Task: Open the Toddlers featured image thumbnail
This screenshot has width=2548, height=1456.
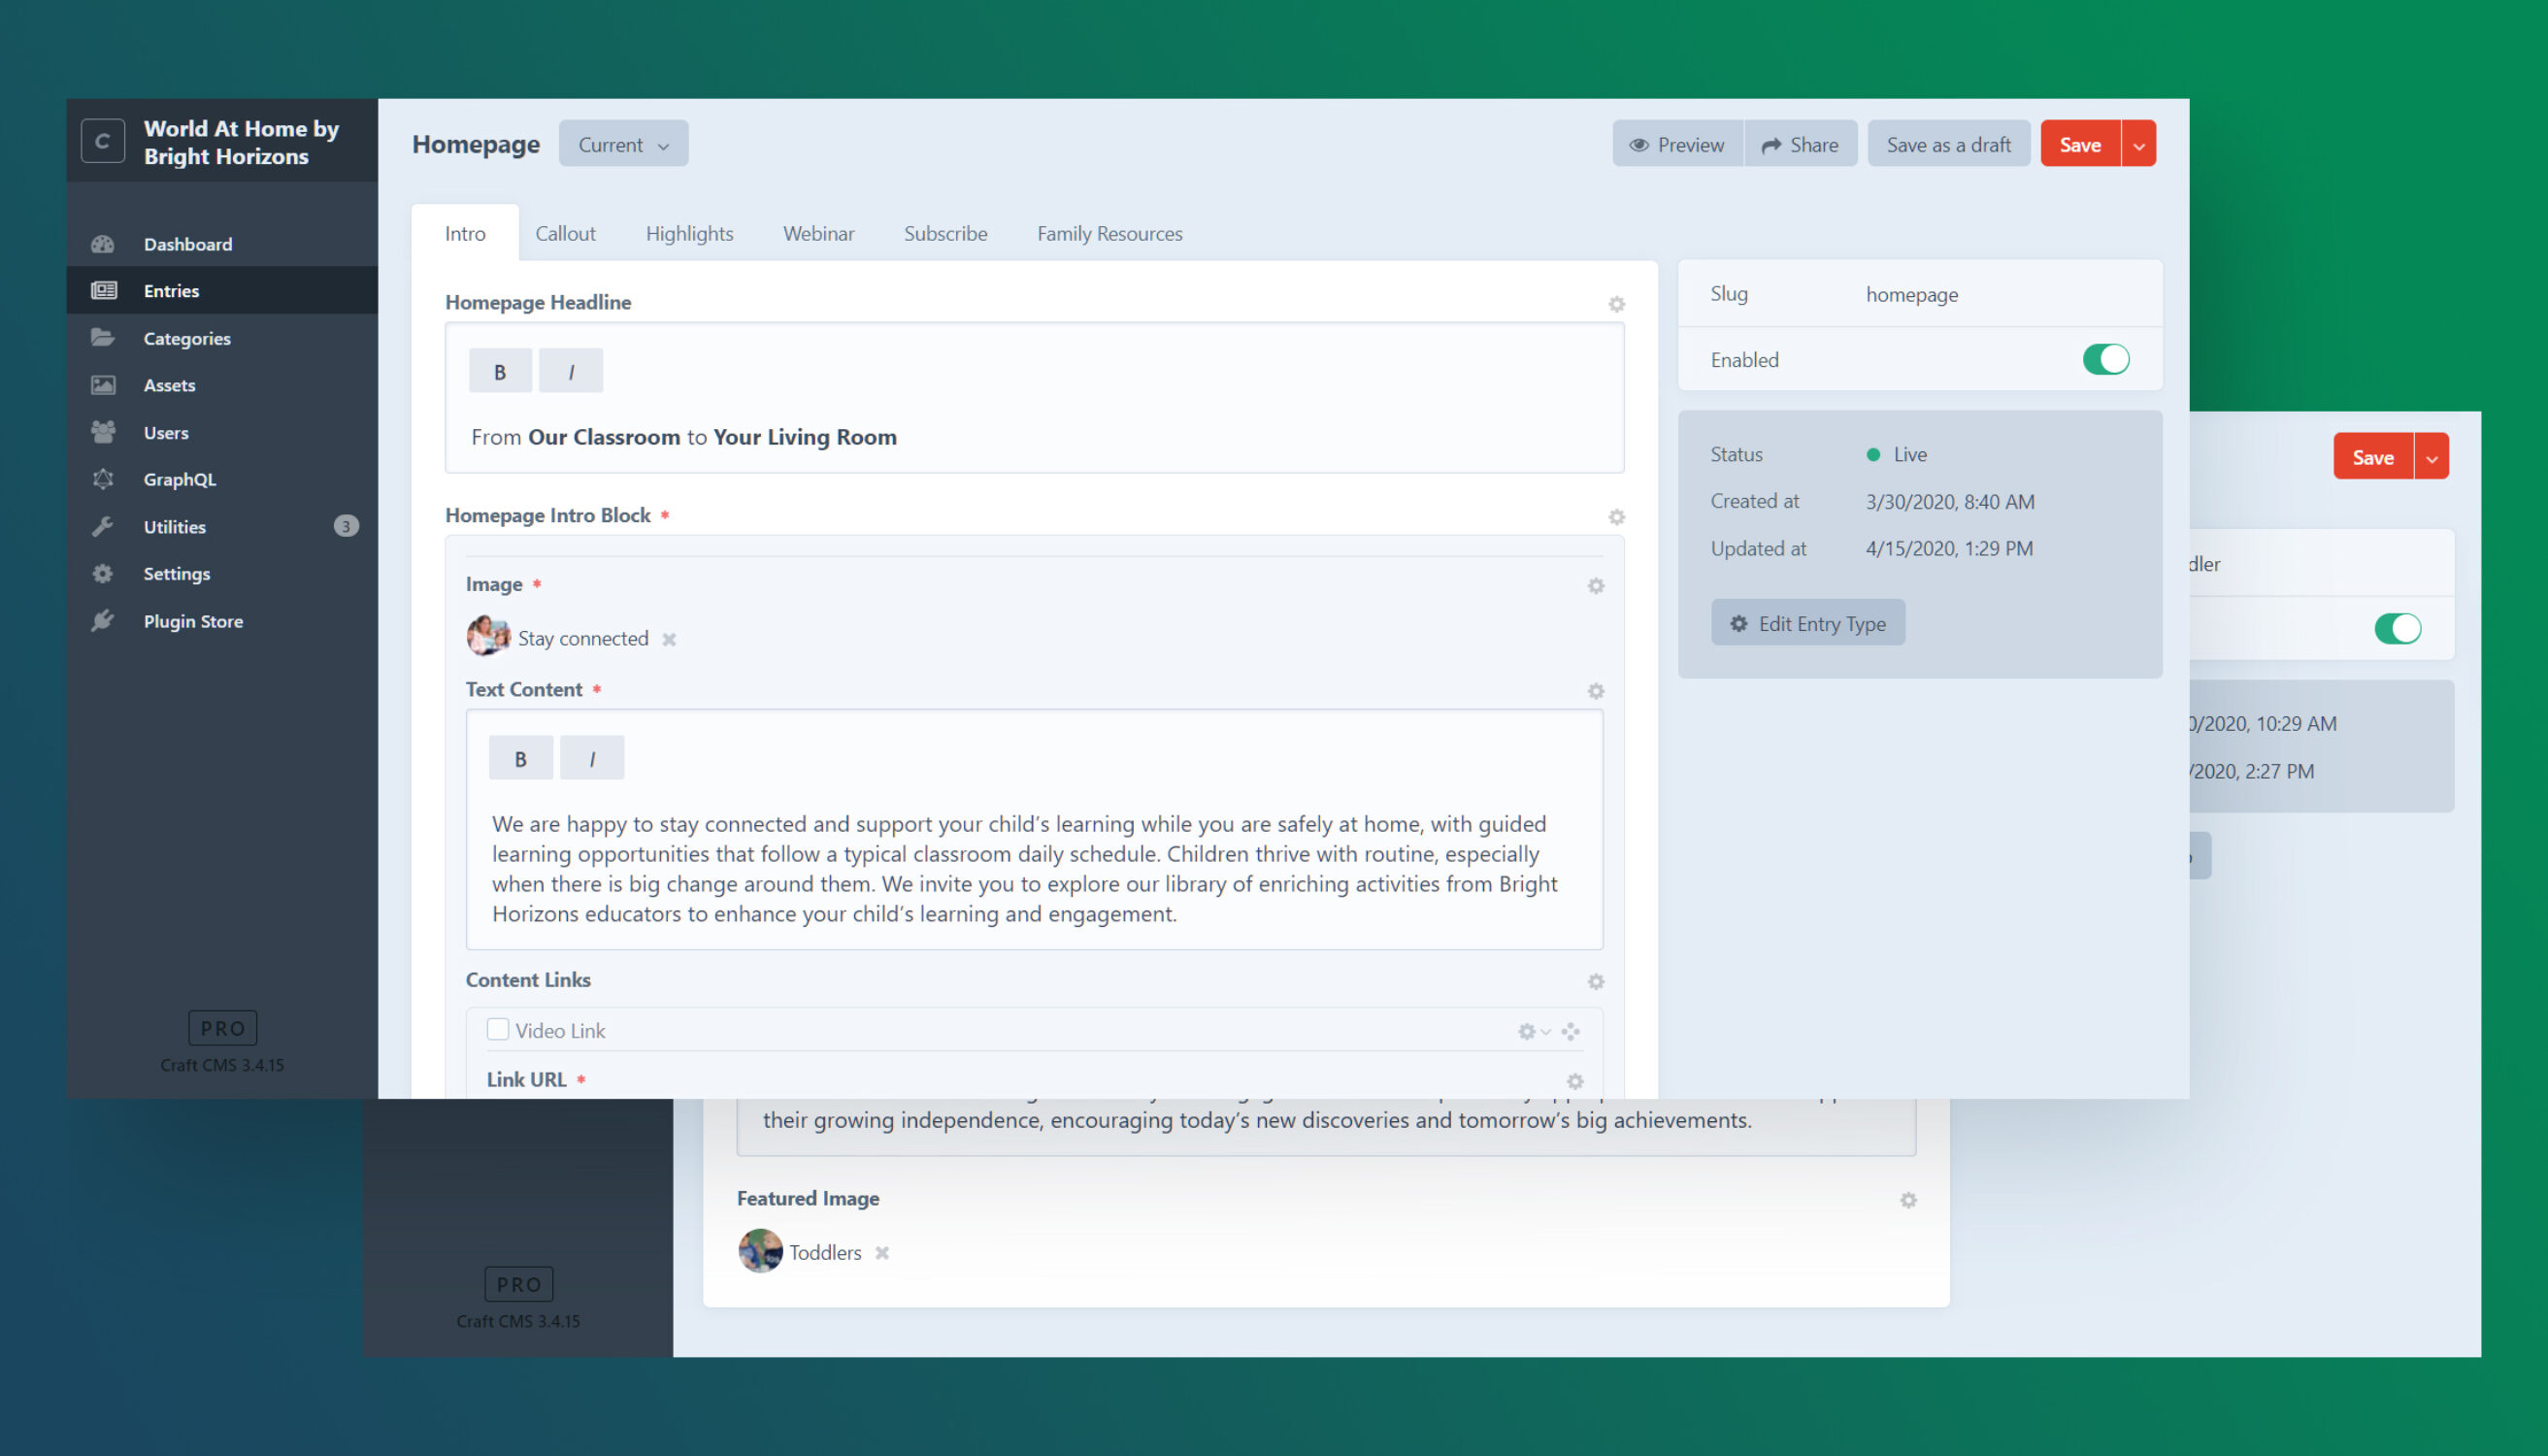Action: pos(760,1251)
